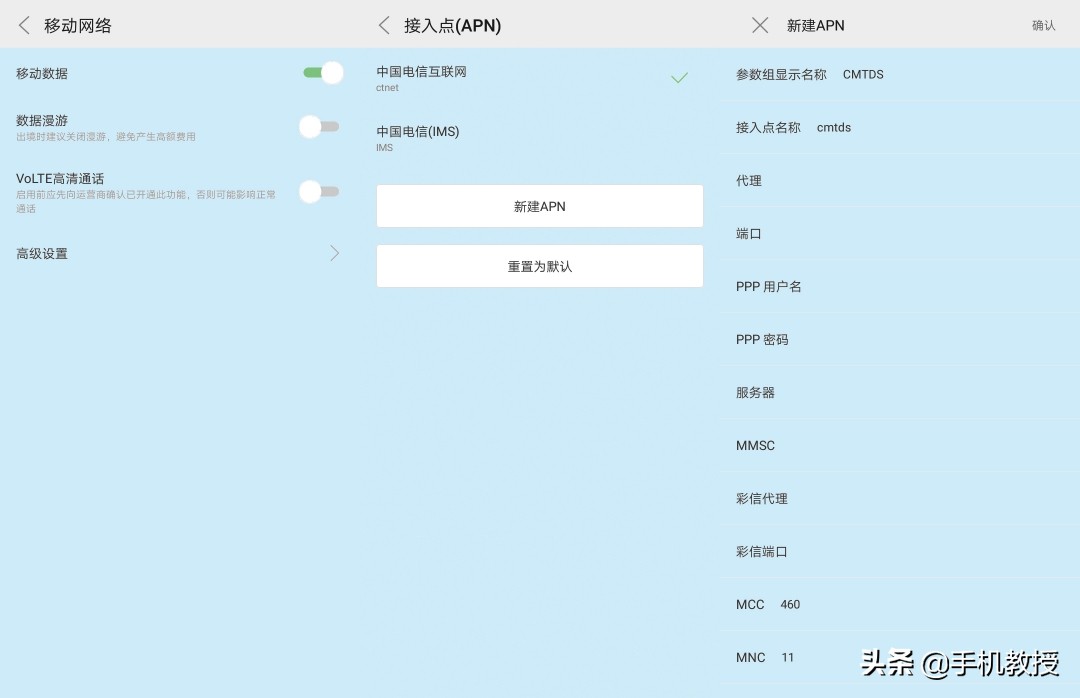Open the 端口 field

(x=900, y=234)
